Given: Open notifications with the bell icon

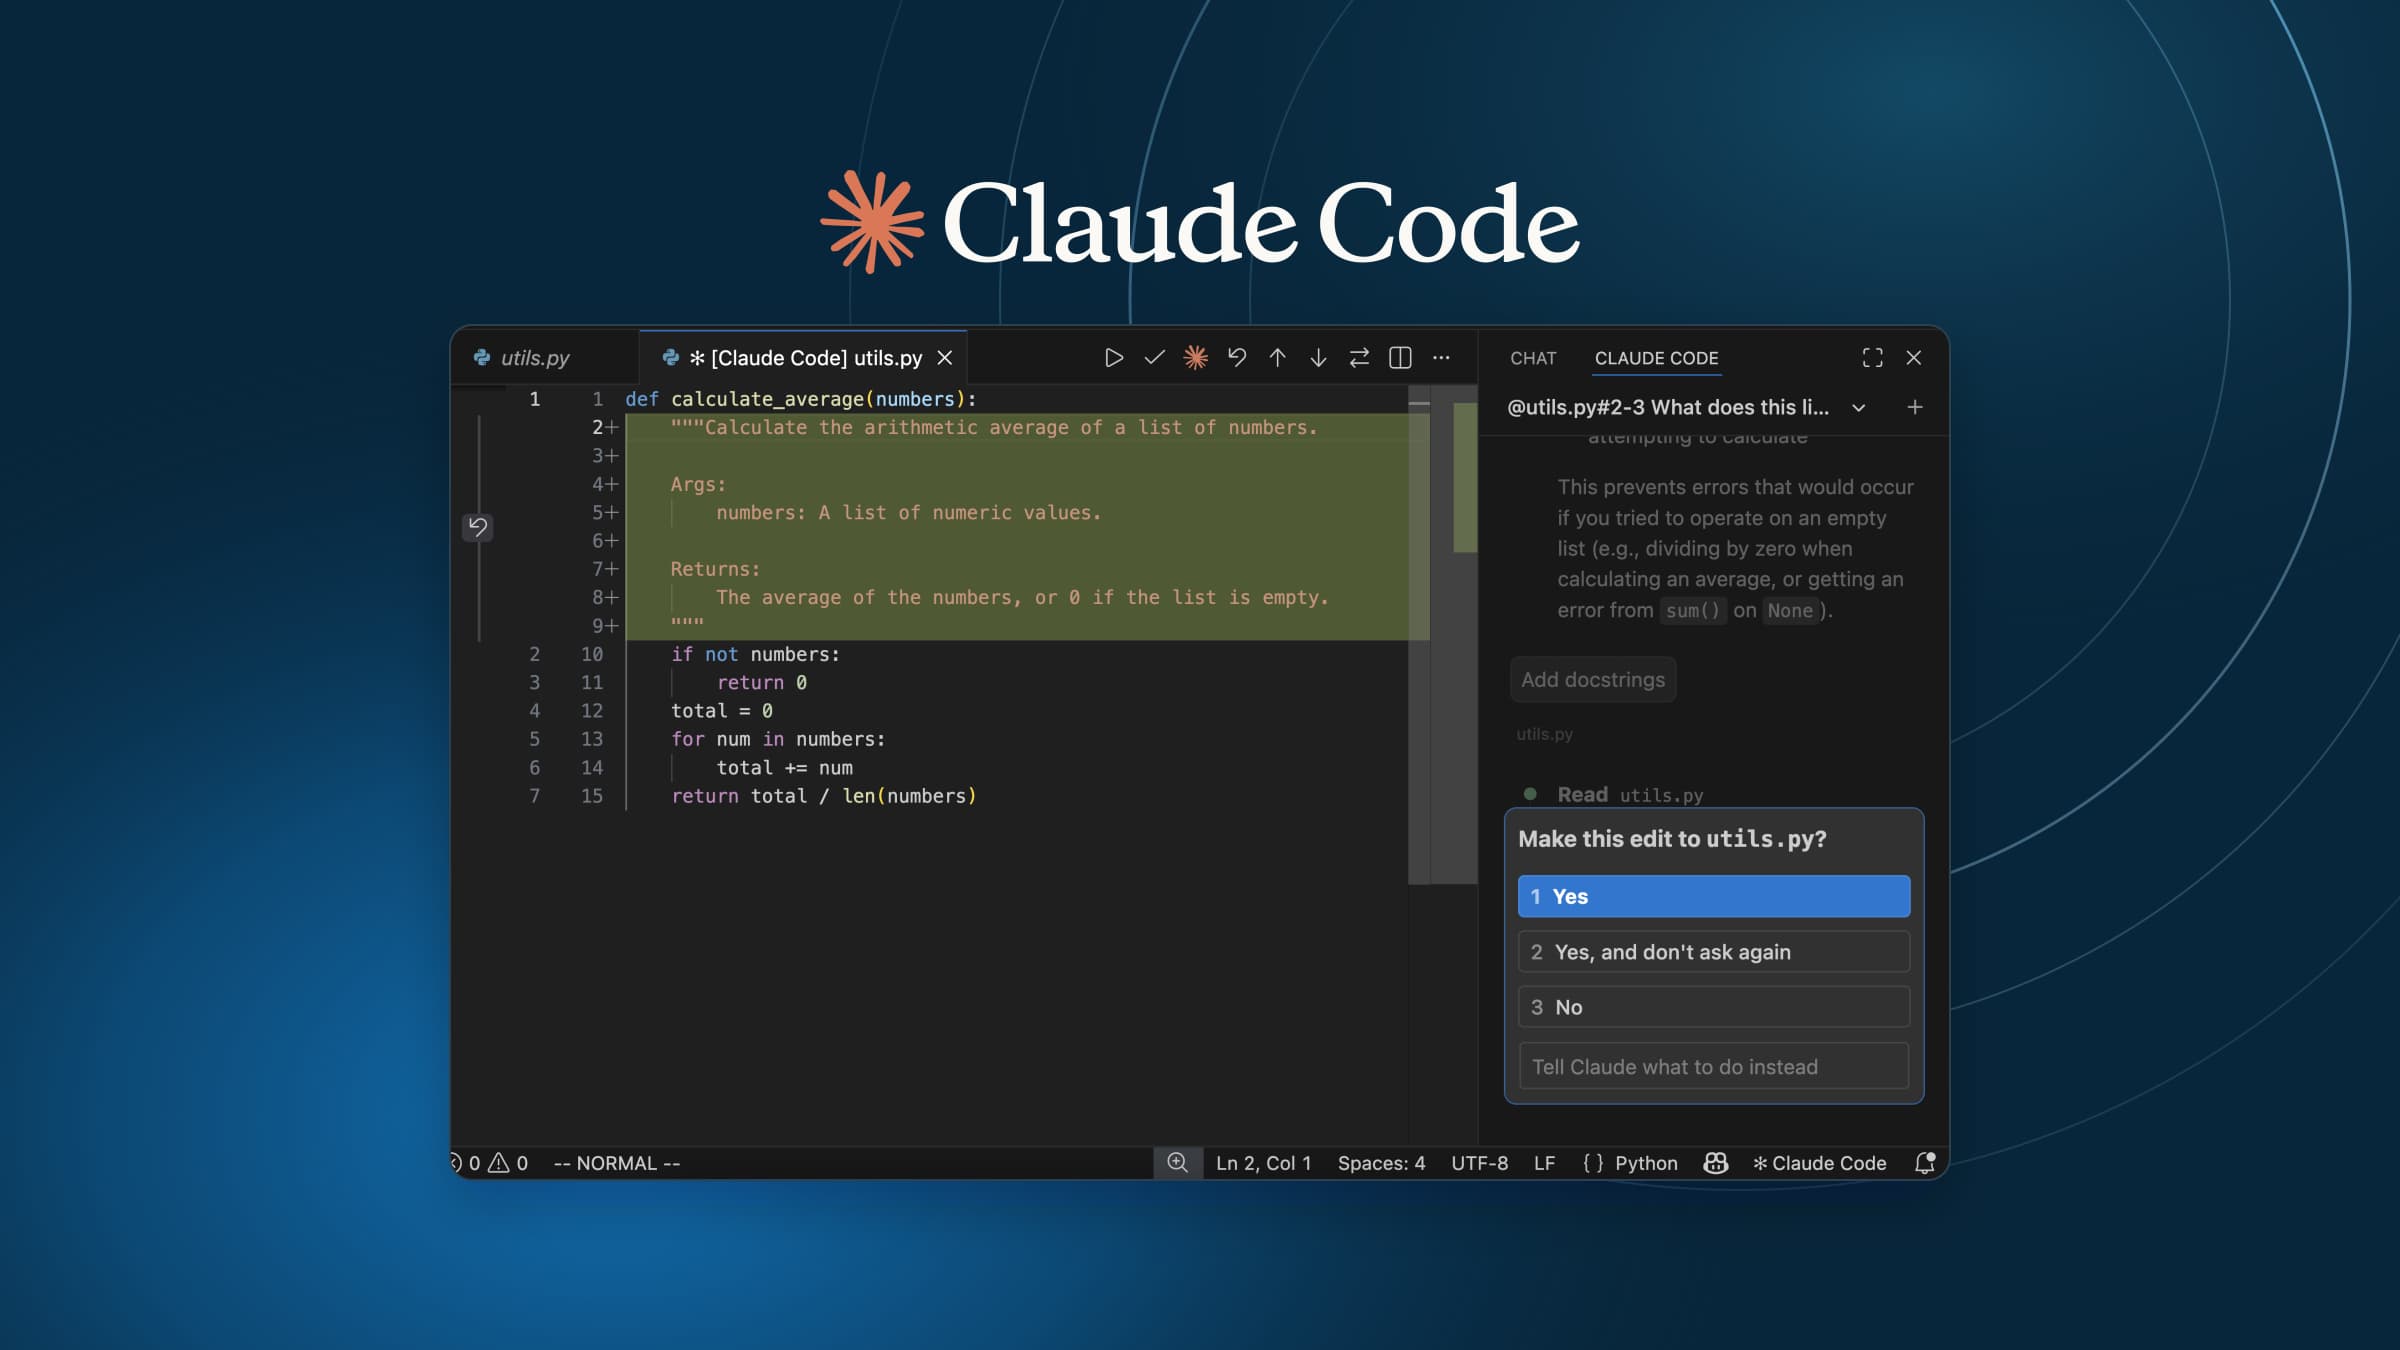Looking at the screenshot, I should pos(1925,1163).
